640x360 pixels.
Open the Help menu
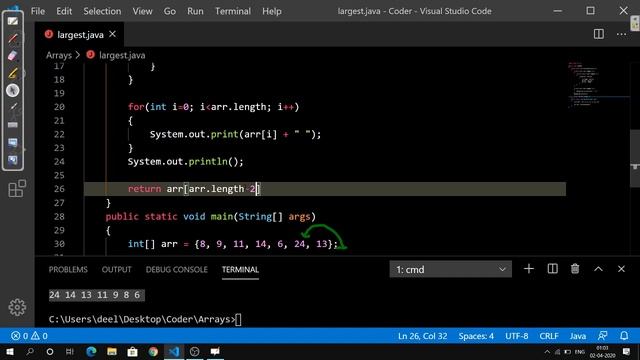pyautogui.click(x=272, y=11)
